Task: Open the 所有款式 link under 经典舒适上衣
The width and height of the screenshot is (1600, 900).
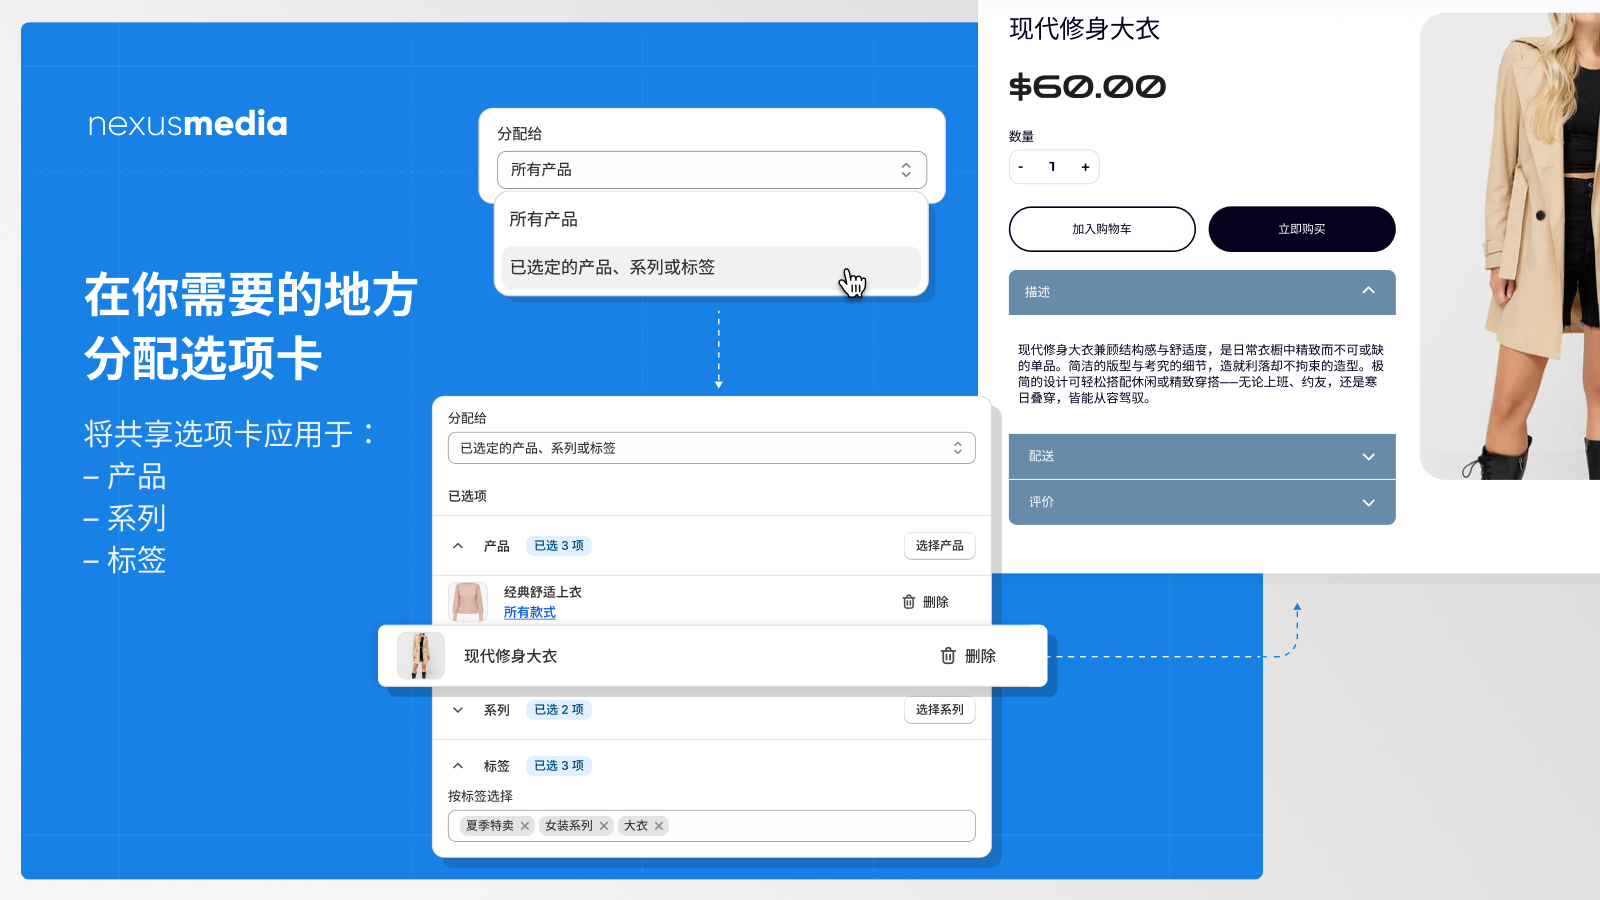Action: (x=529, y=612)
